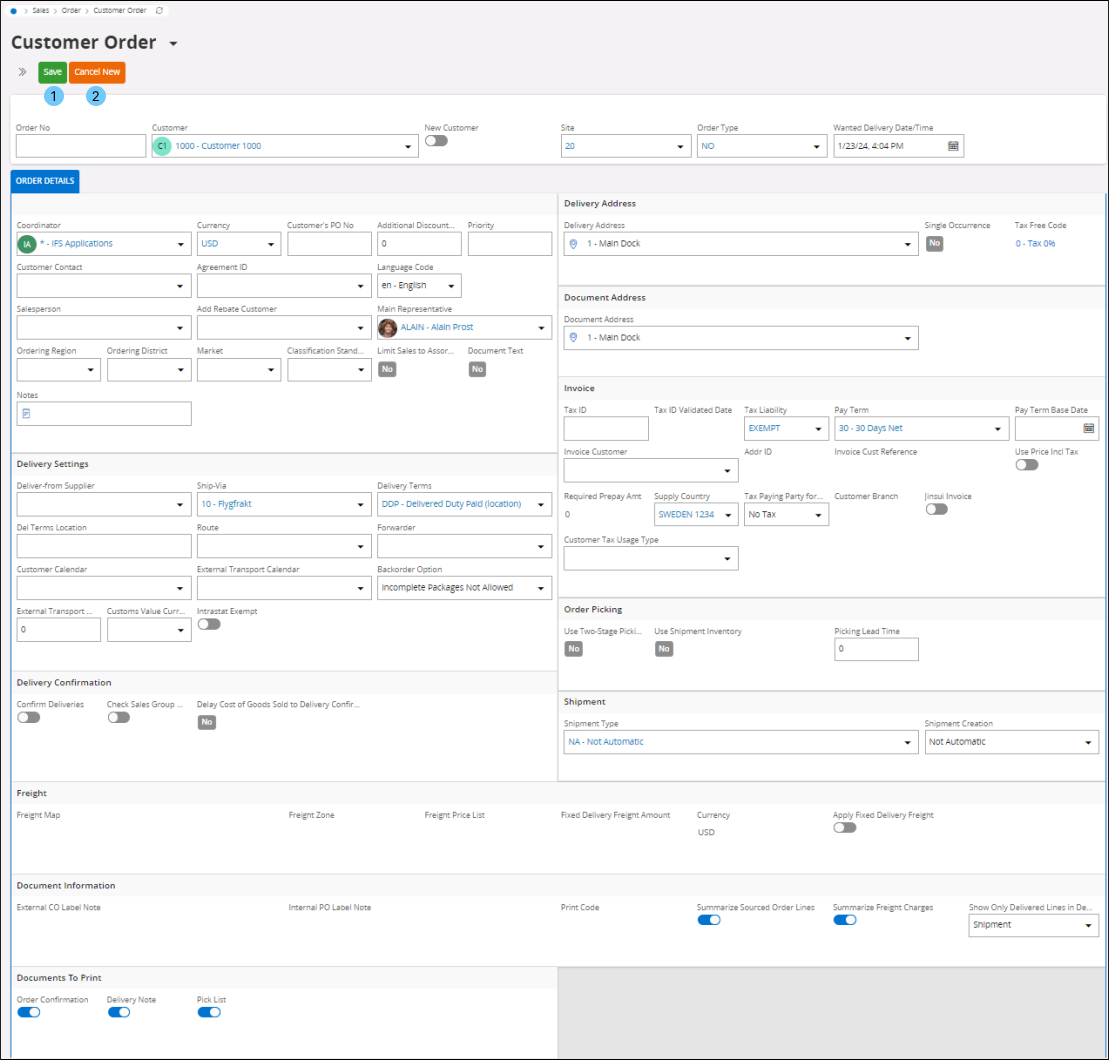The height and width of the screenshot is (1060, 1109).
Task: Click the Pay Term Base Date calendar icon
Action: [x=1088, y=428]
